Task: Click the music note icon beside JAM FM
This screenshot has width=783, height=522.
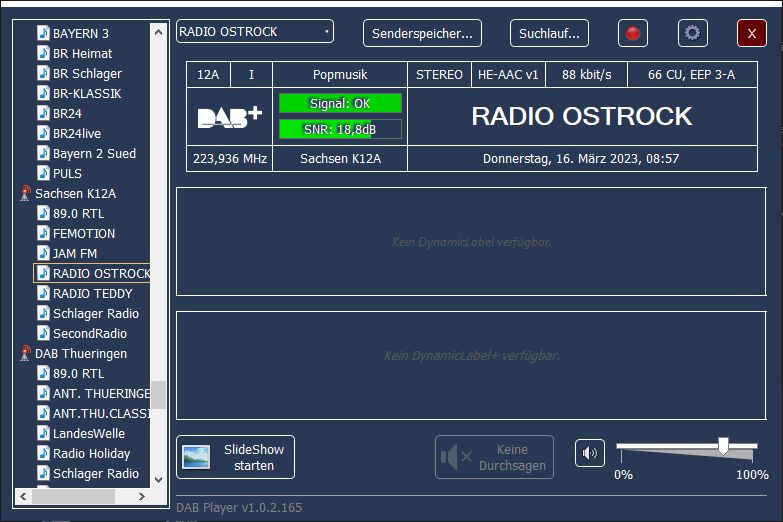Action: pyautogui.click(x=43, y=253)
